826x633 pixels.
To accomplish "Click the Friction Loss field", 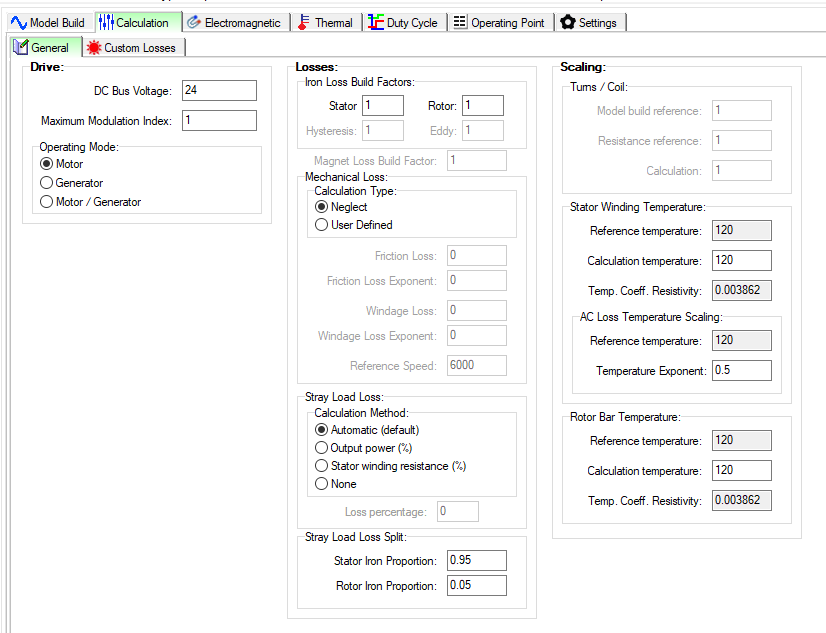I will 477,255.
